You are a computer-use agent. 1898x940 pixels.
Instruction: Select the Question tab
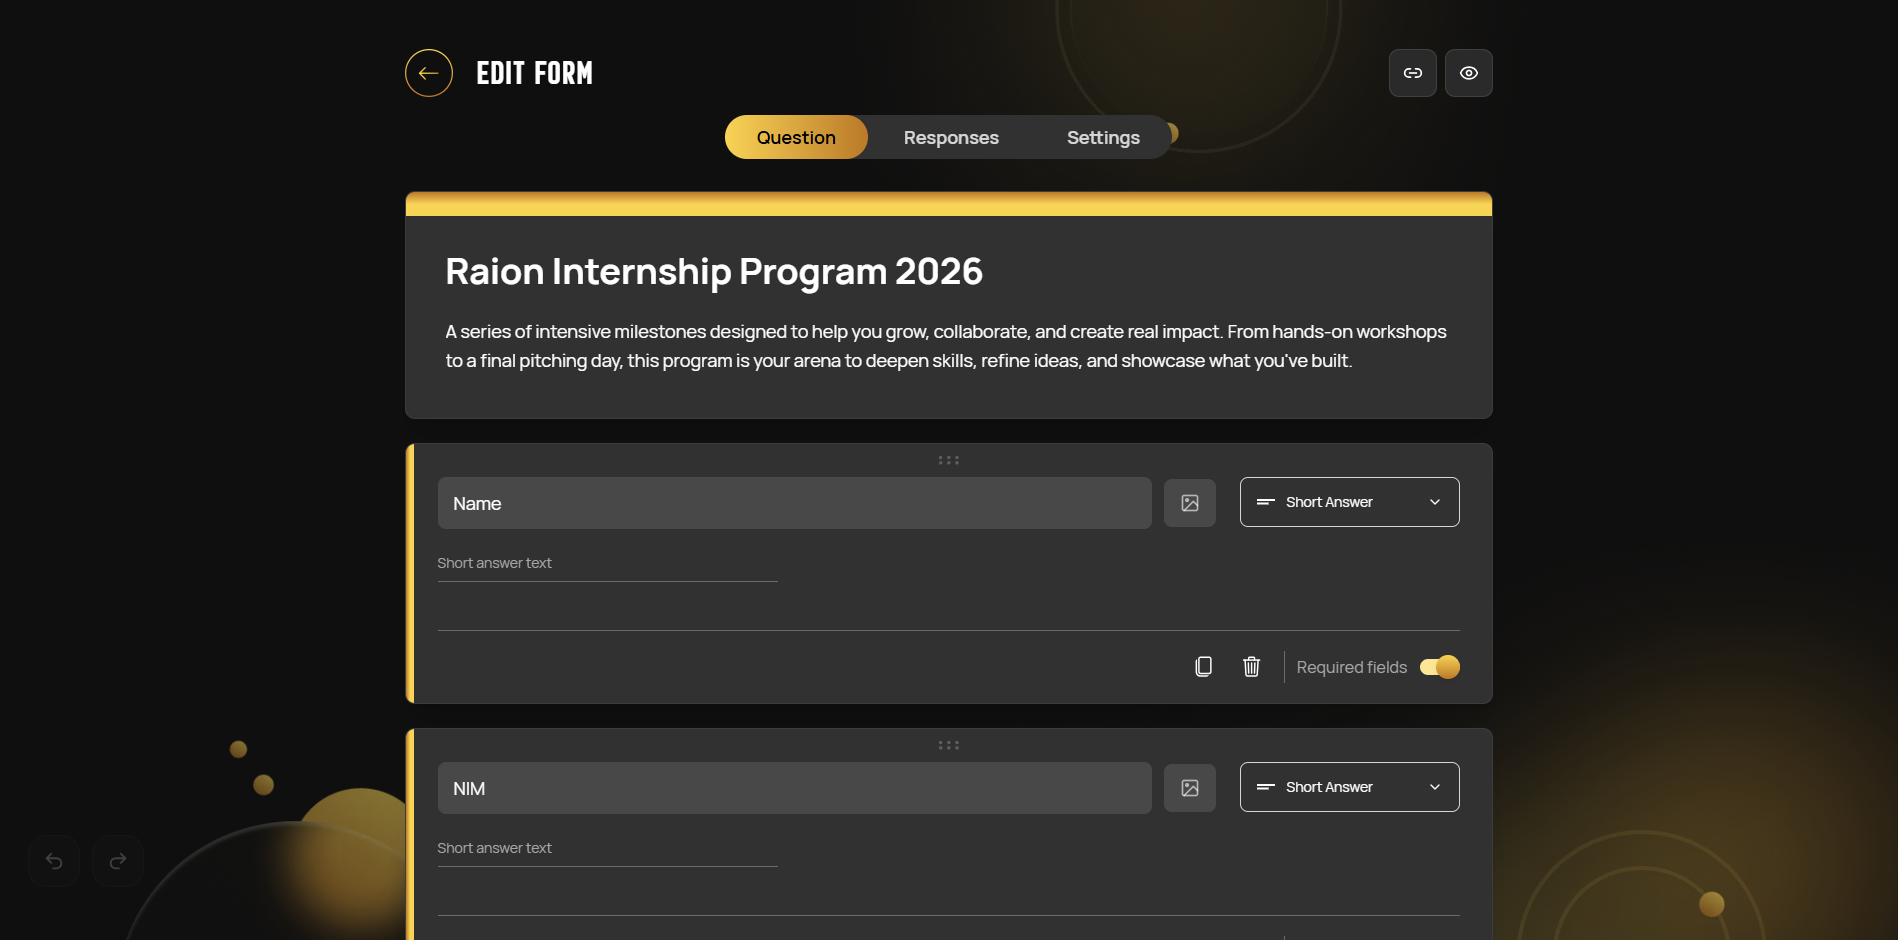(796, 137)
